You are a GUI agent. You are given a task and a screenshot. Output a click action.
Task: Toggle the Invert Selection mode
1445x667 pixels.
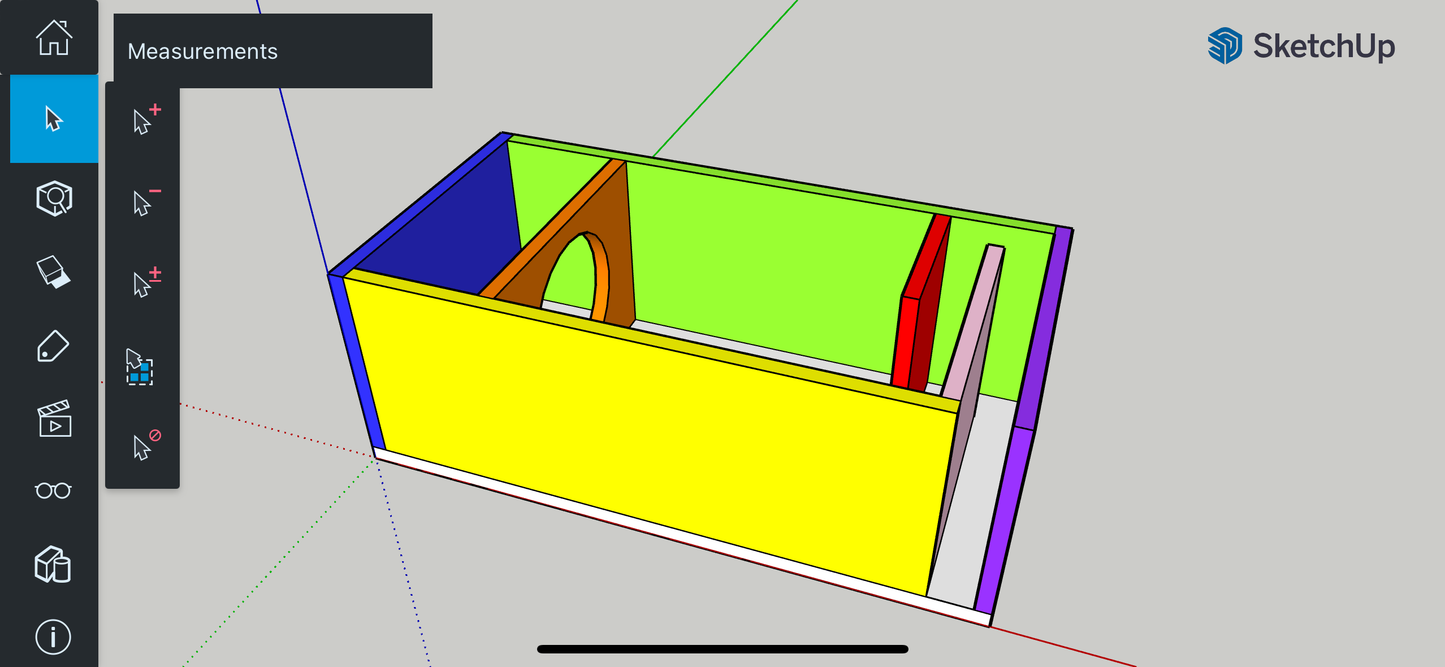[142, 283]
